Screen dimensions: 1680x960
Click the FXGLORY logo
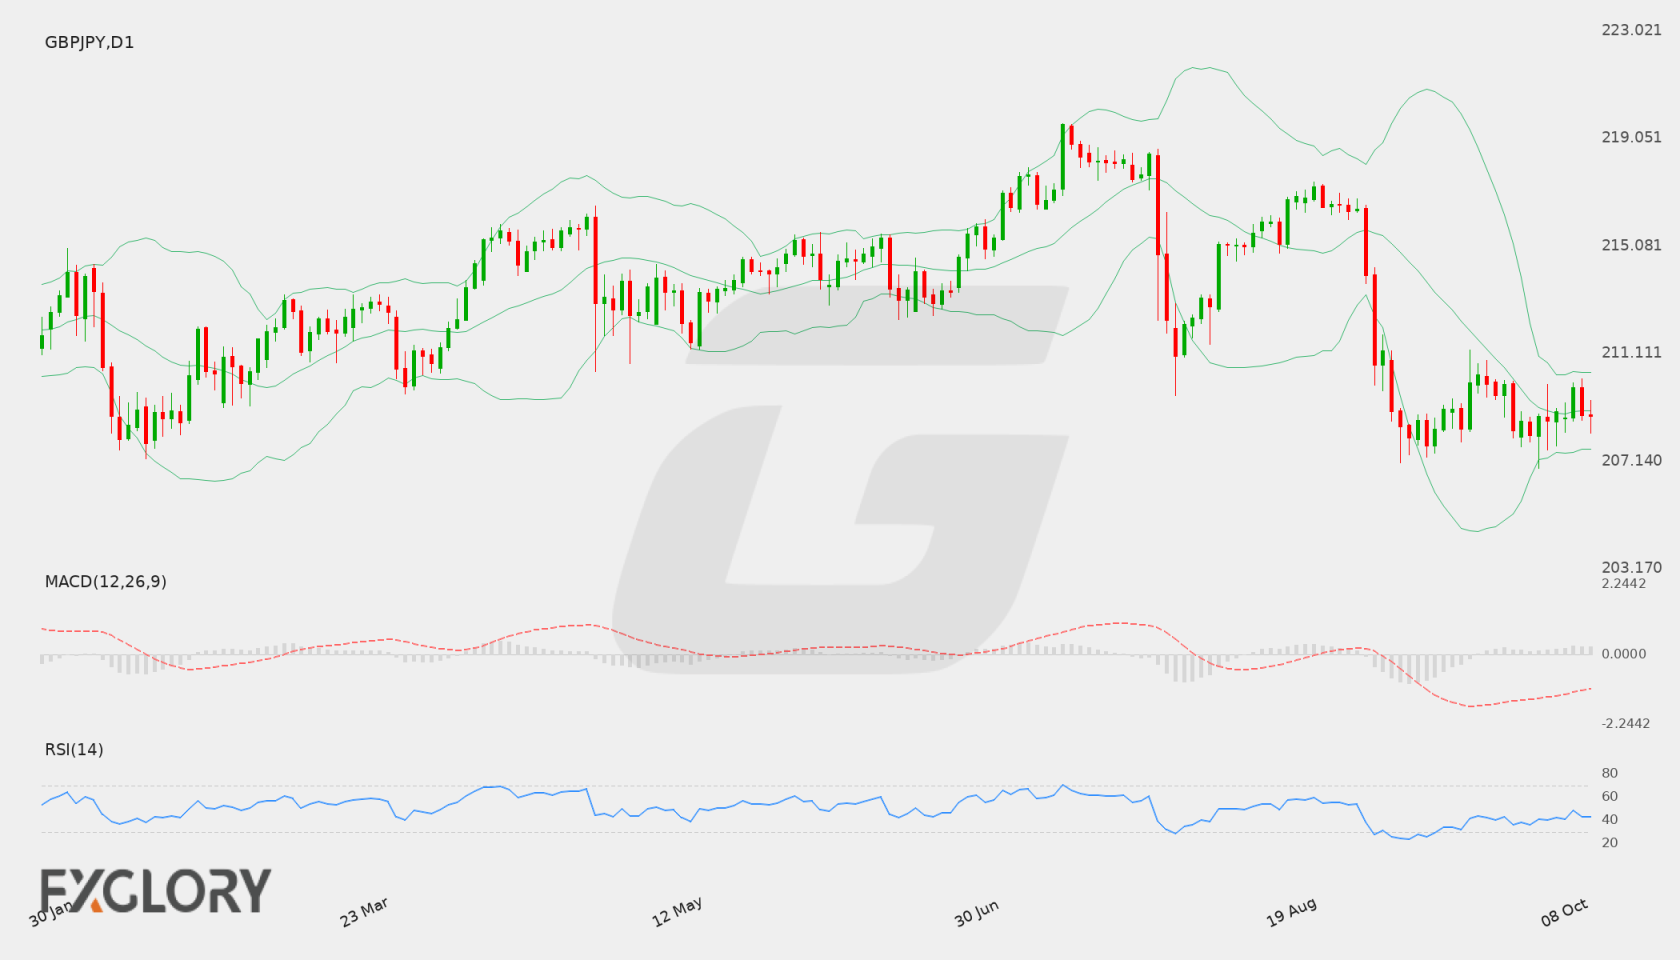coord(155,890)
